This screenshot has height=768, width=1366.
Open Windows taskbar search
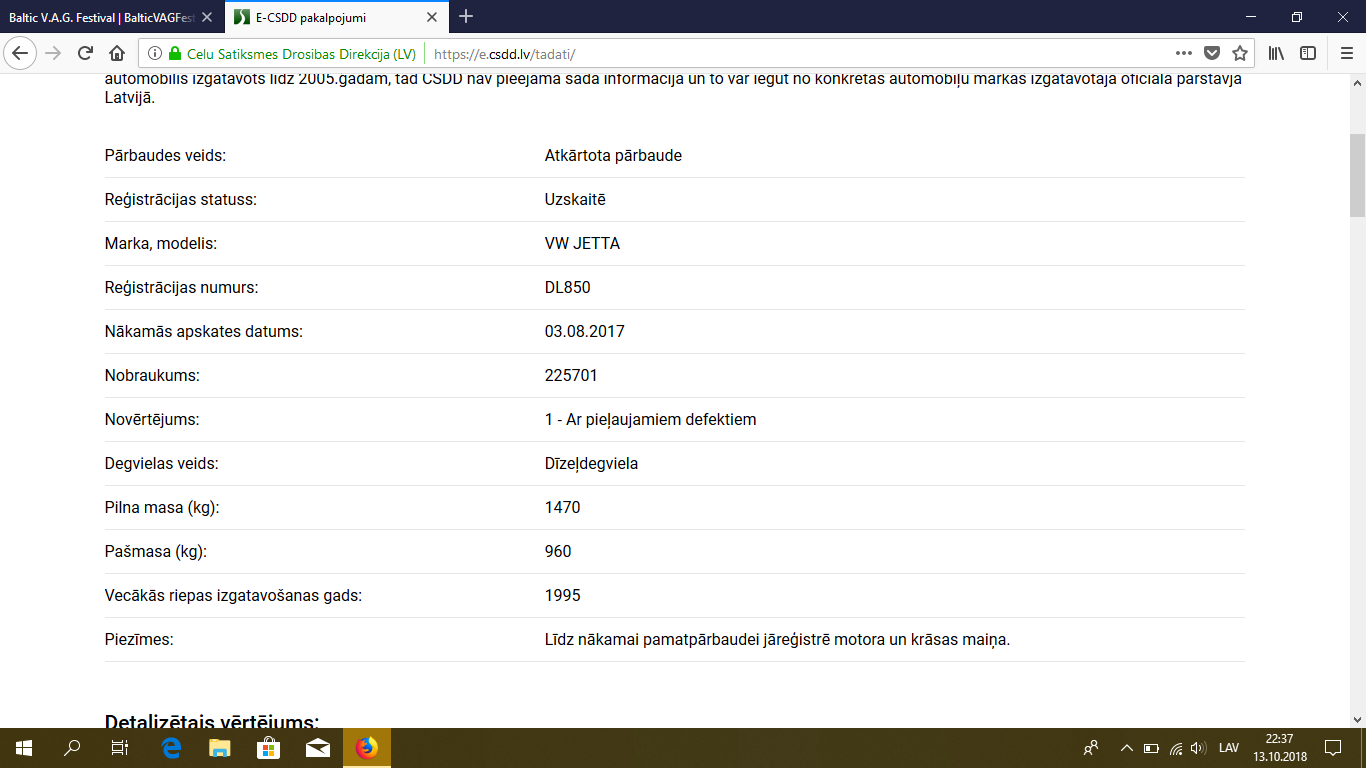(x=72, y=748)
